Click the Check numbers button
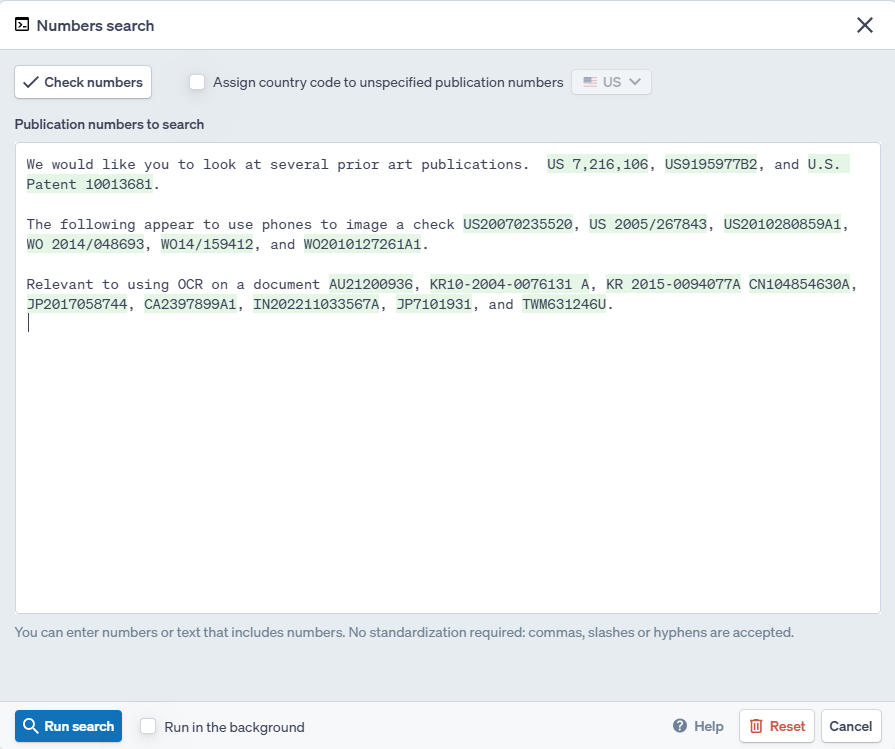The image size is (895, 749). 83,82
